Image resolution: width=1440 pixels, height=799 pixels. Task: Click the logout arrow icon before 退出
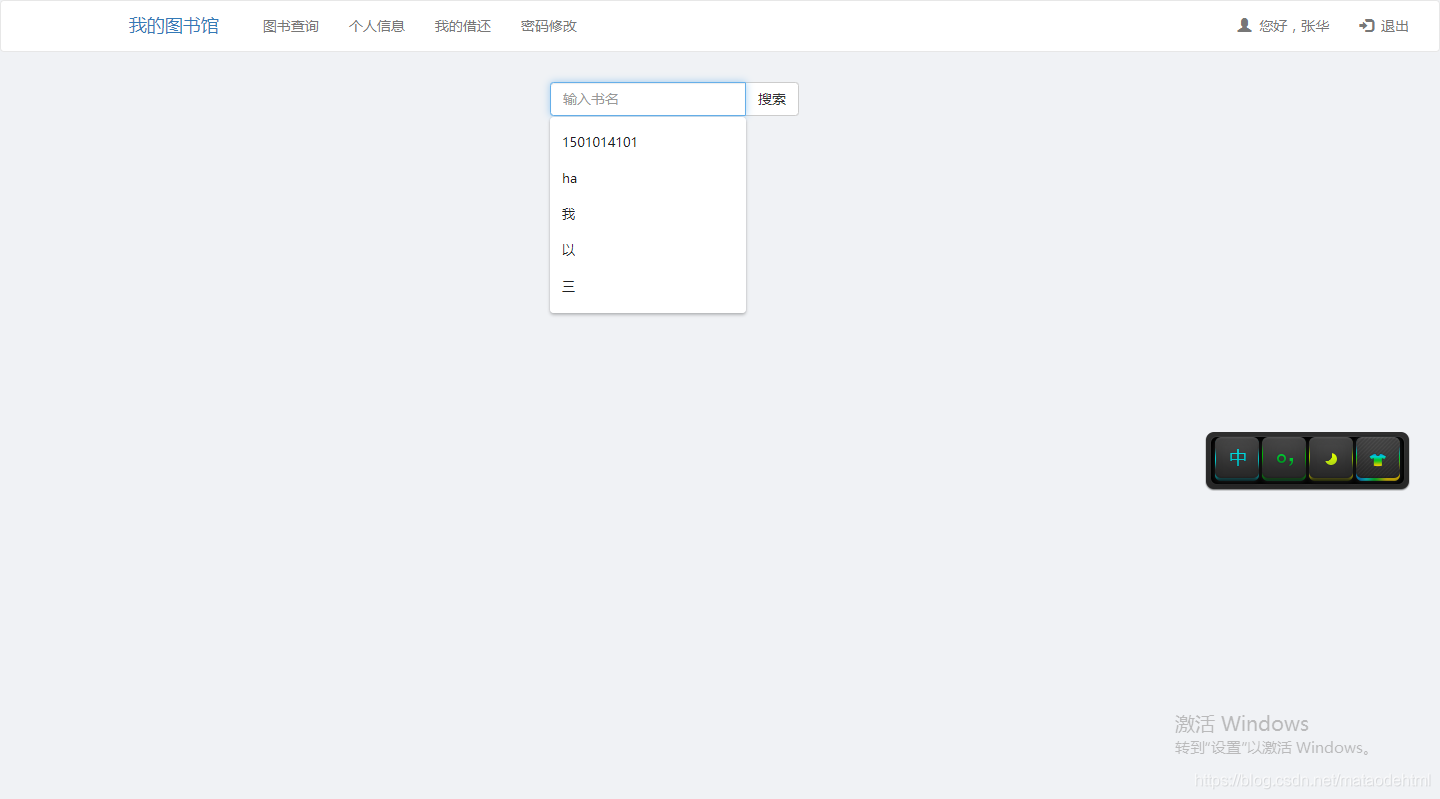(x=1366, y=25)
